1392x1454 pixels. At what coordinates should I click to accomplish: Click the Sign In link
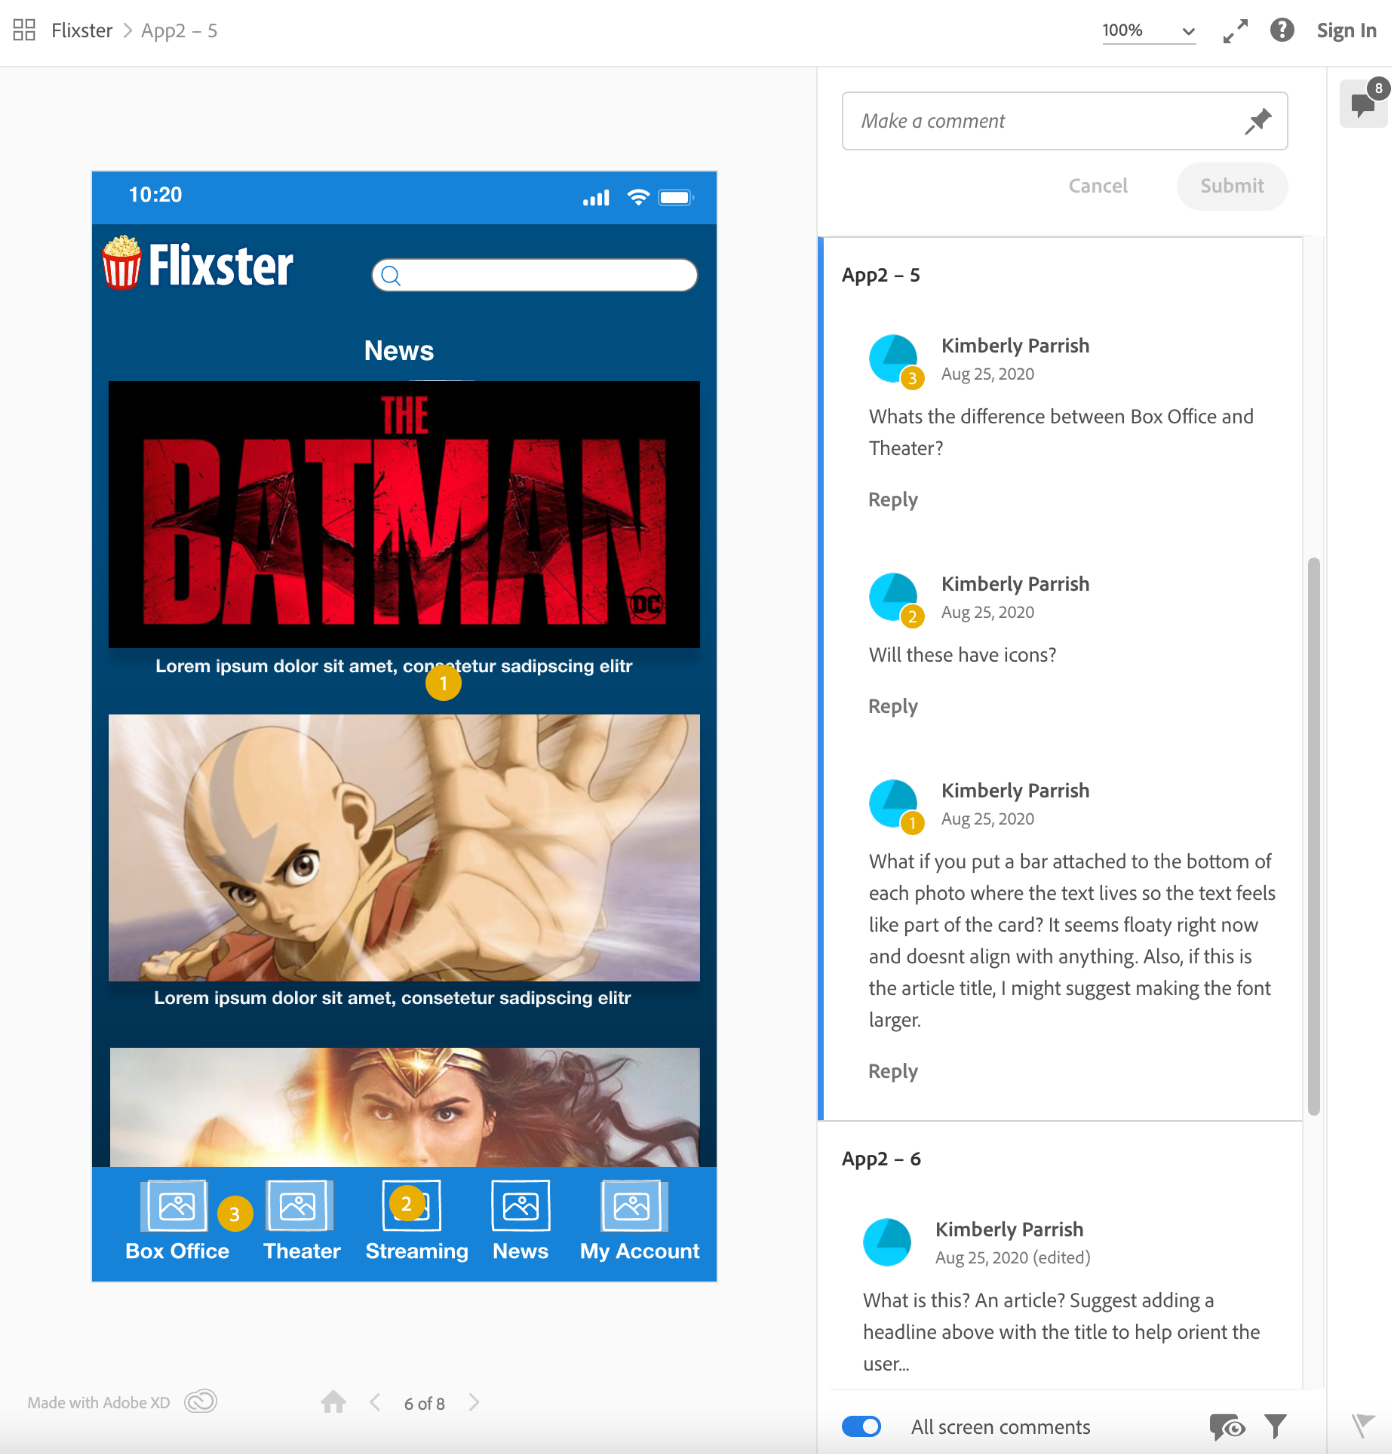point(1346,30)
